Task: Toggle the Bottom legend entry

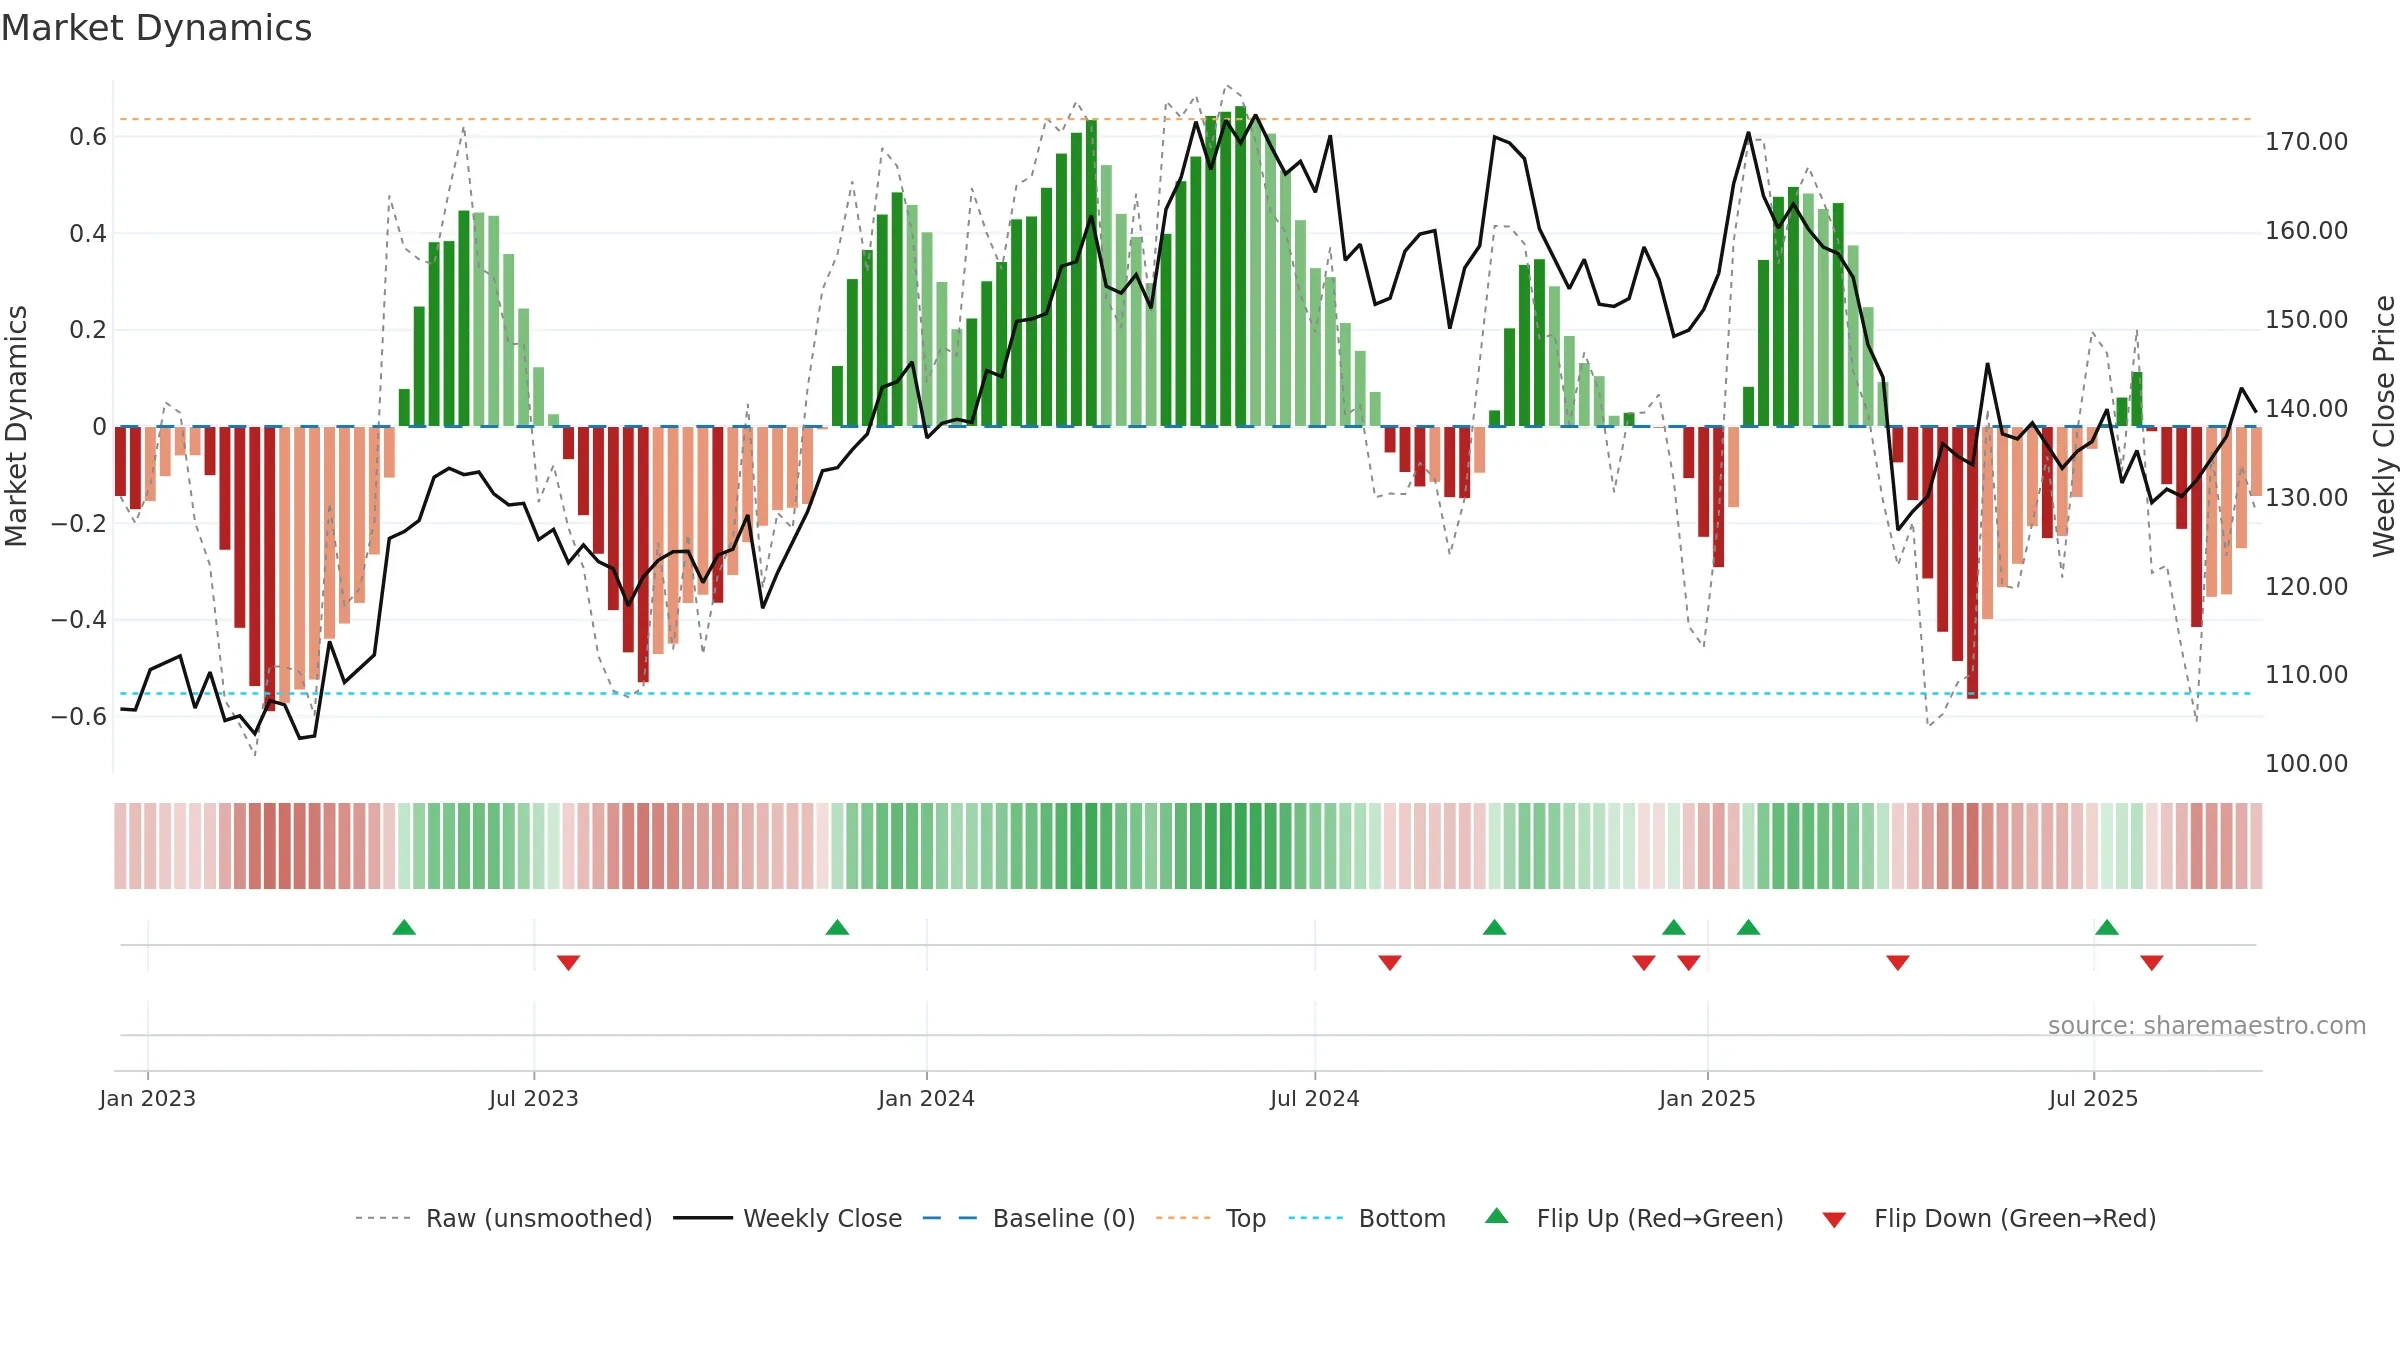Action: (1402, 1218)
